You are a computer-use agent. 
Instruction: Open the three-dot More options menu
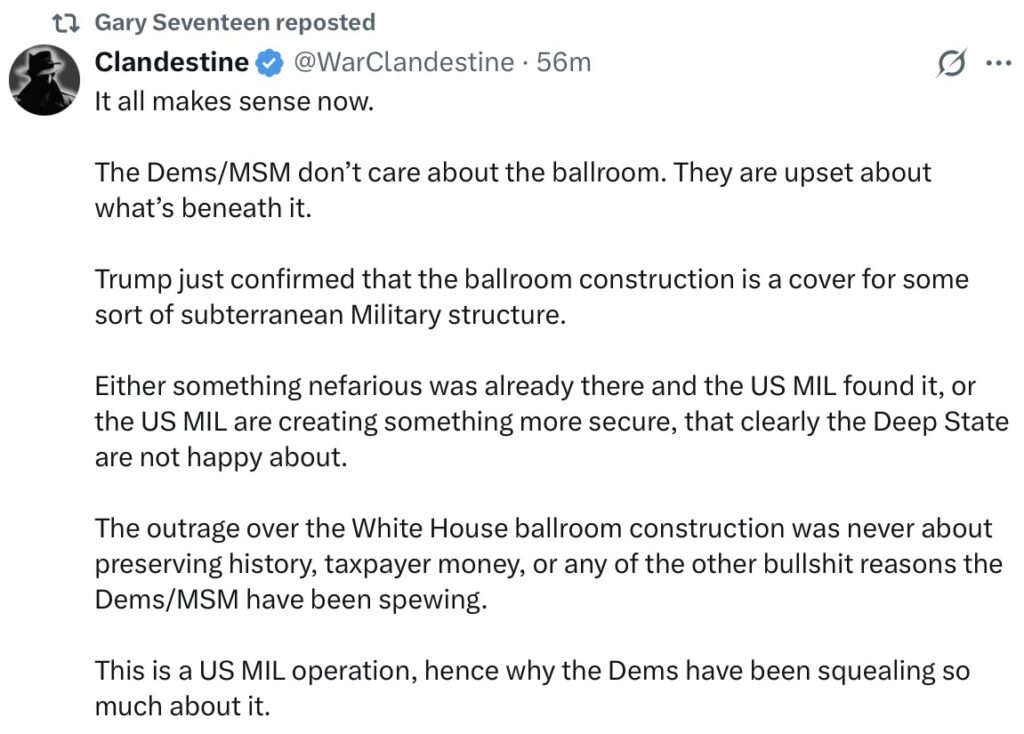coord(998,63)
